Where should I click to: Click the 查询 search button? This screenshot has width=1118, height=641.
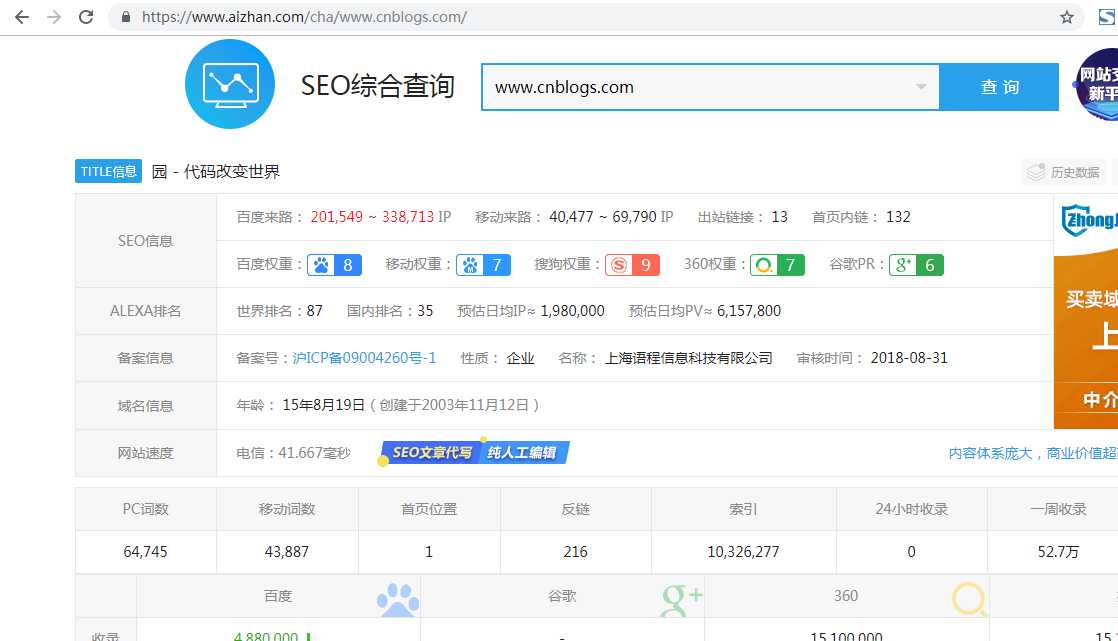999,87
